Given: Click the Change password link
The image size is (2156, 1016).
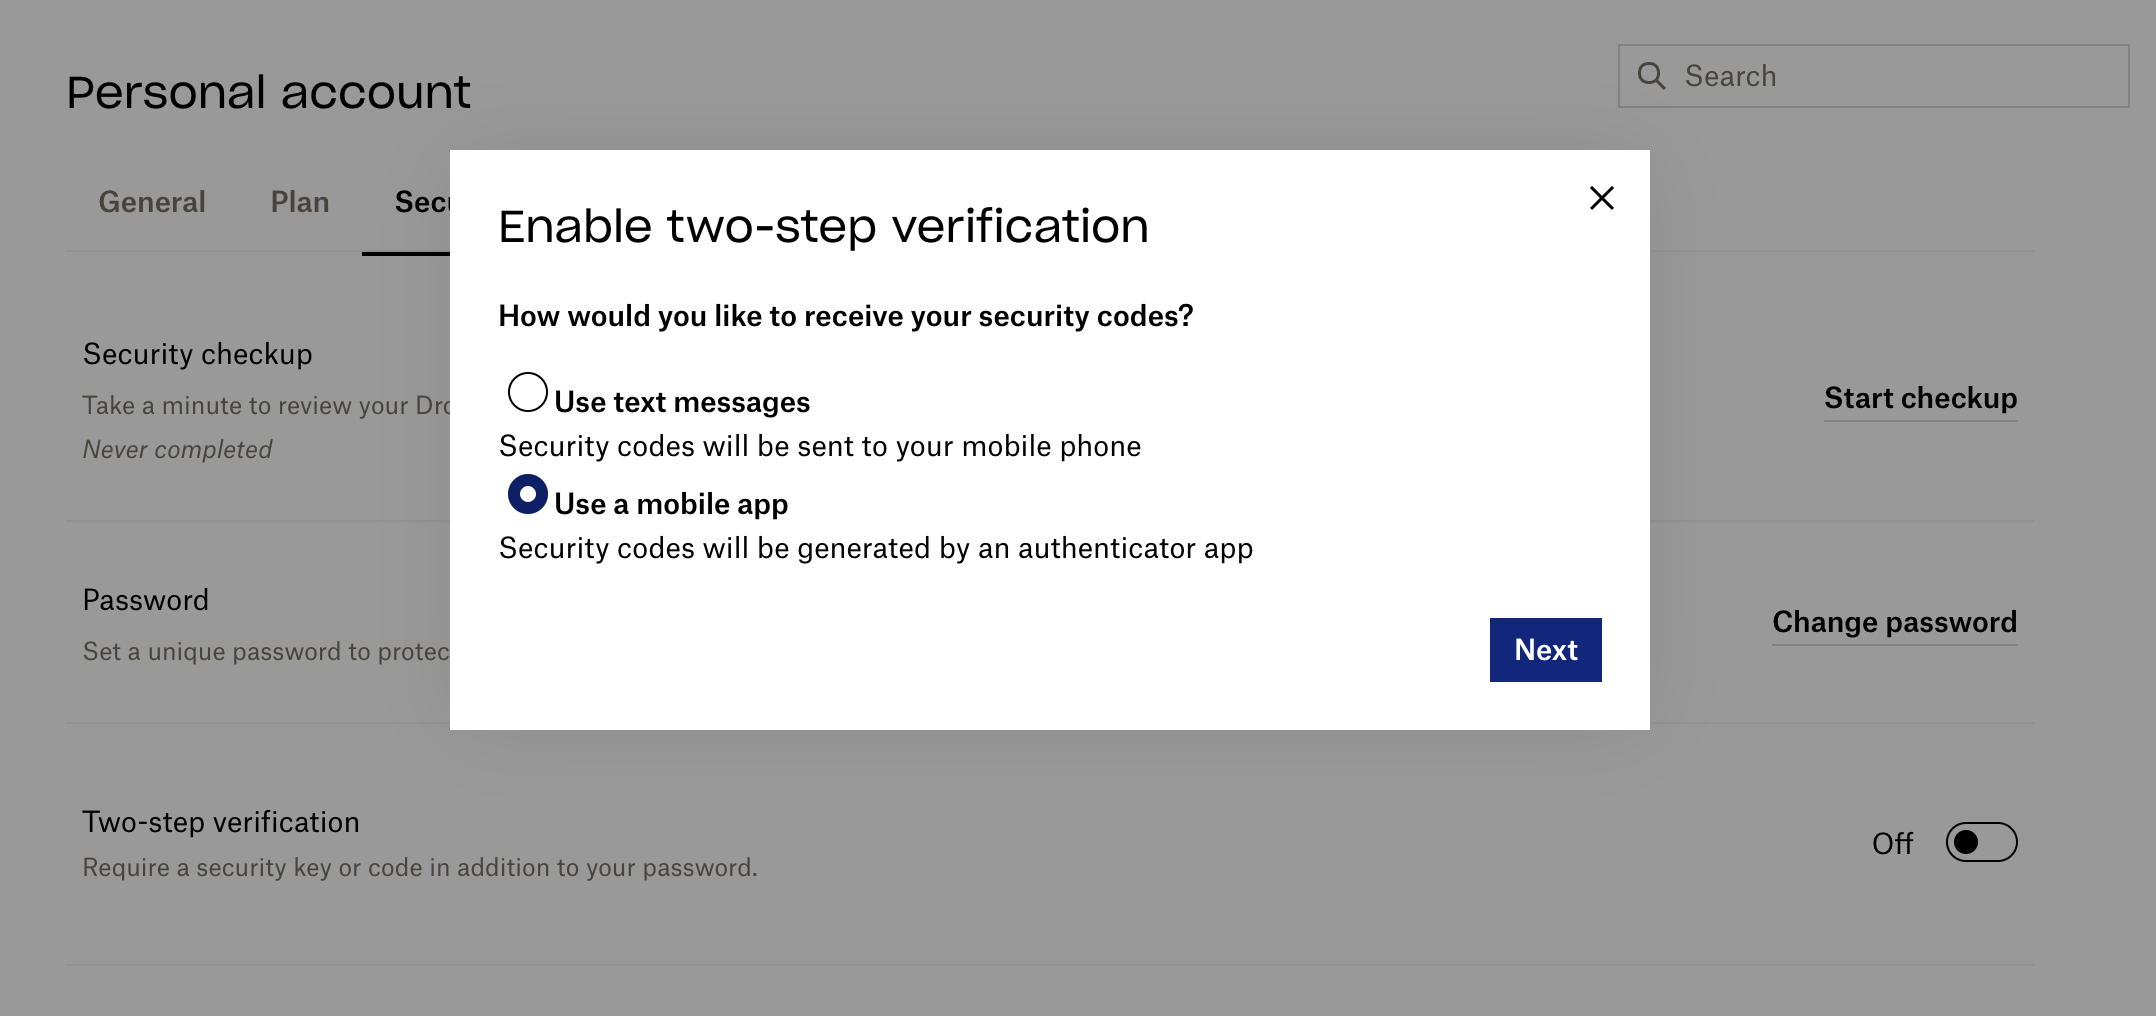Looking at the screenshot, I should [1894, 622].
